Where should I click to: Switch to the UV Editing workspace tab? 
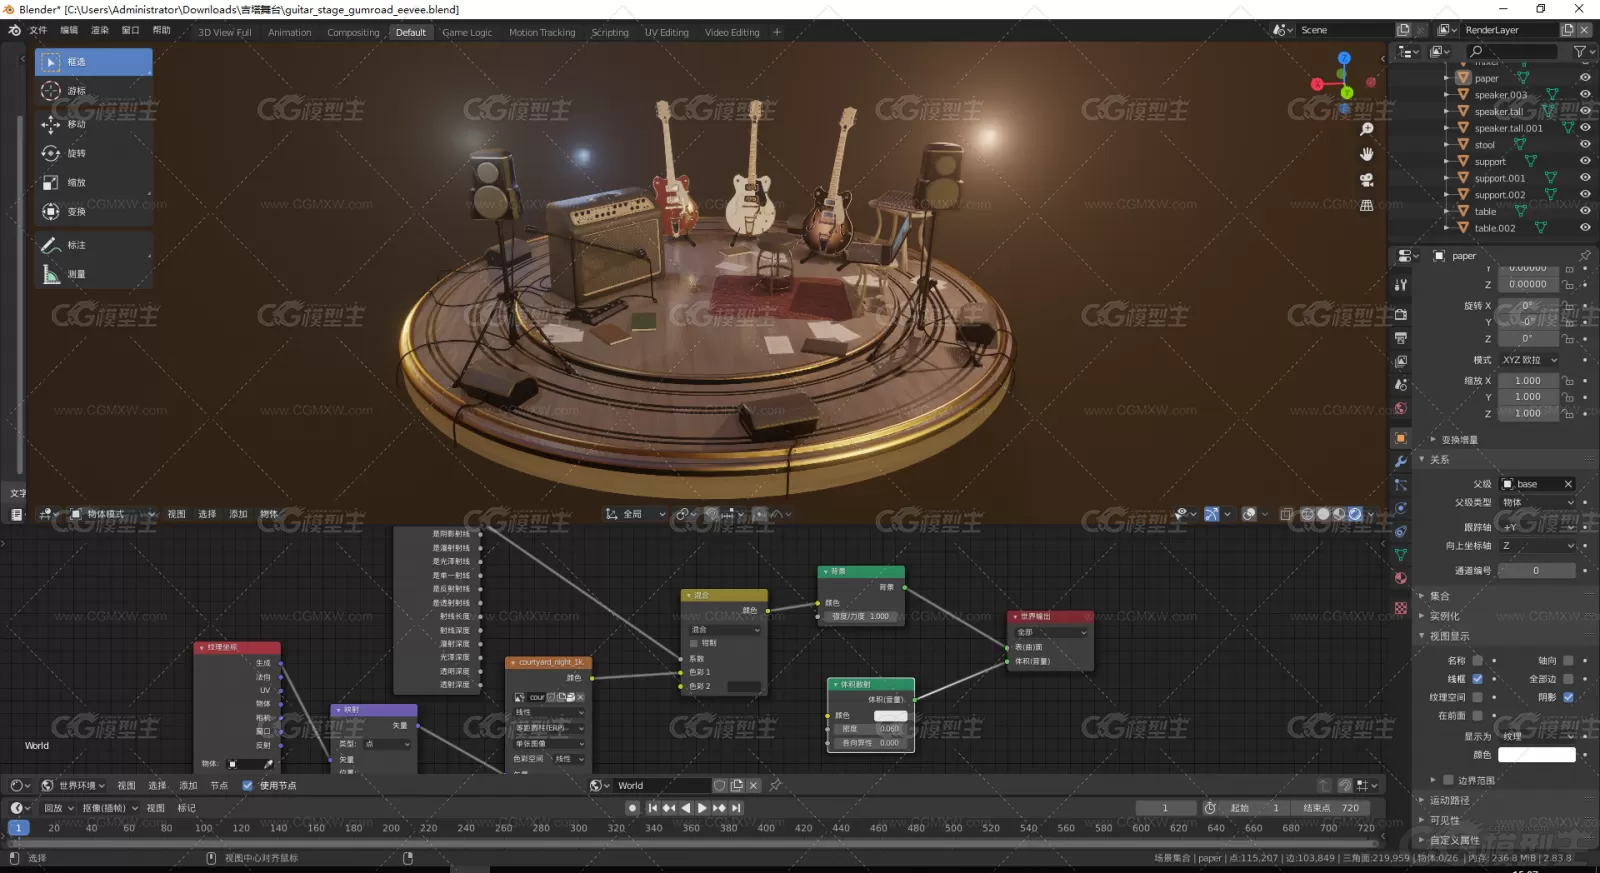666,32
